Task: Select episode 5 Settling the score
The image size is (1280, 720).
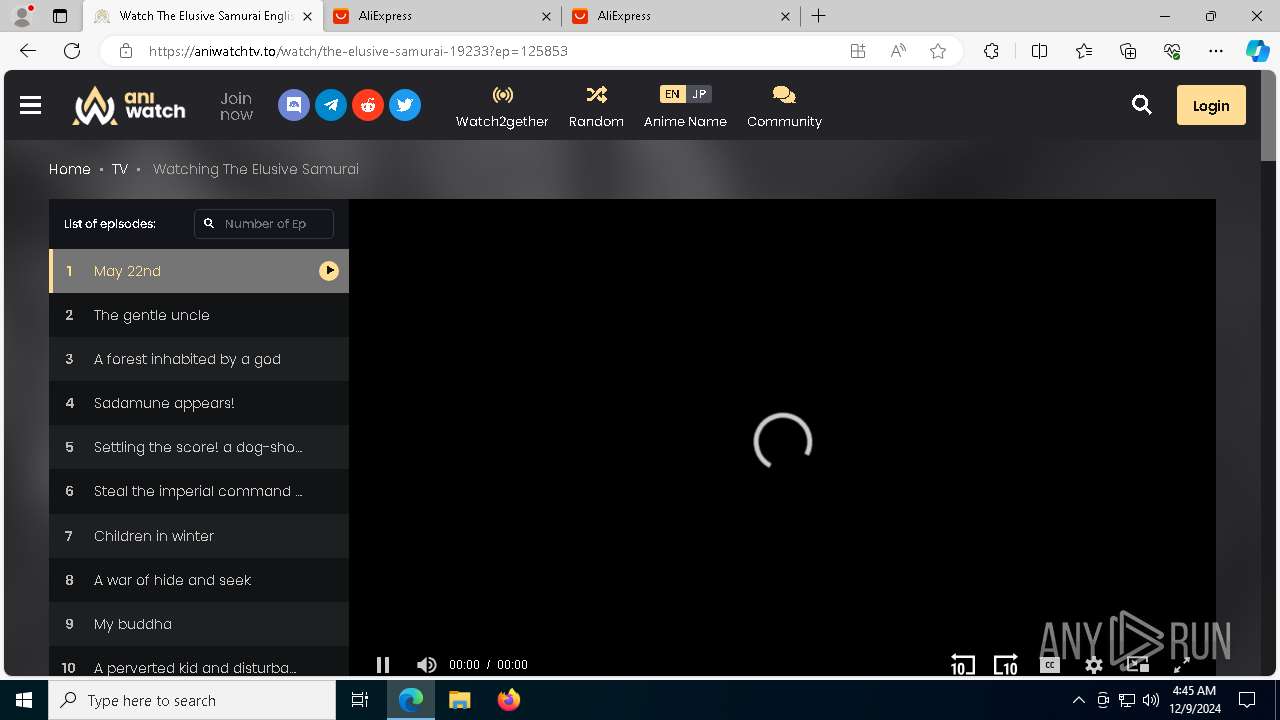Action: click(199, 447)
